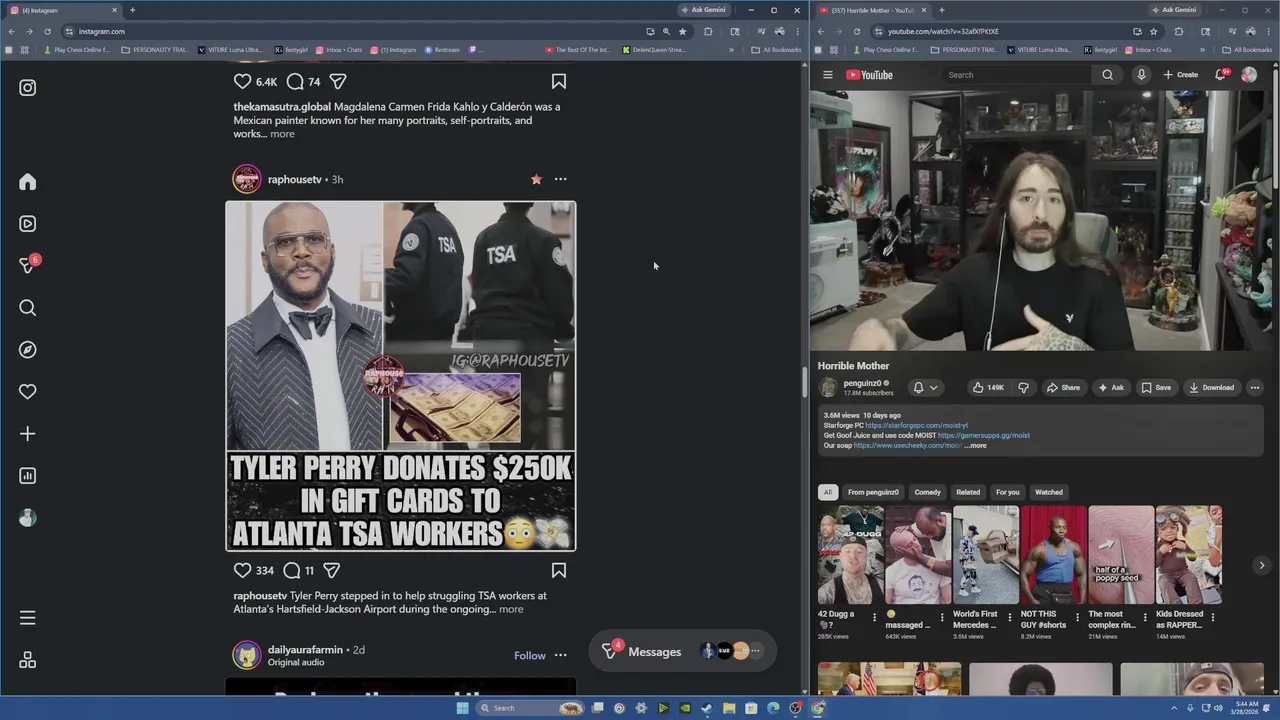
Task: Open the Instagram More hamburger menu
Action: 28,618
